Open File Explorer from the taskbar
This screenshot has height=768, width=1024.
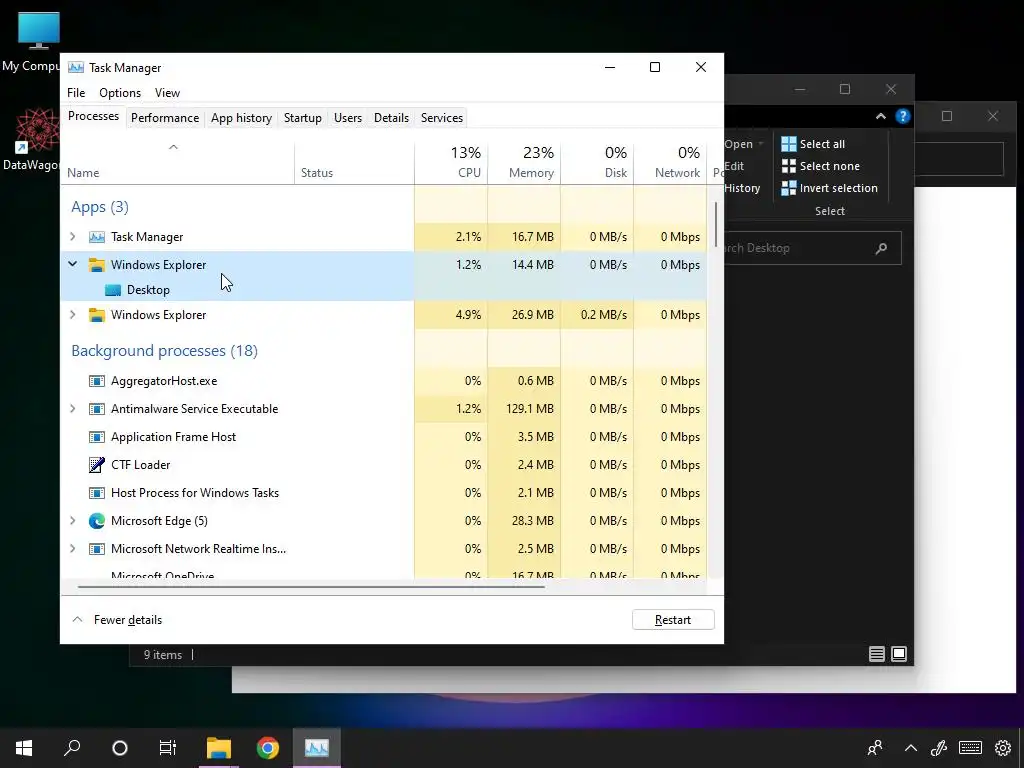click(x=219, y=748)
